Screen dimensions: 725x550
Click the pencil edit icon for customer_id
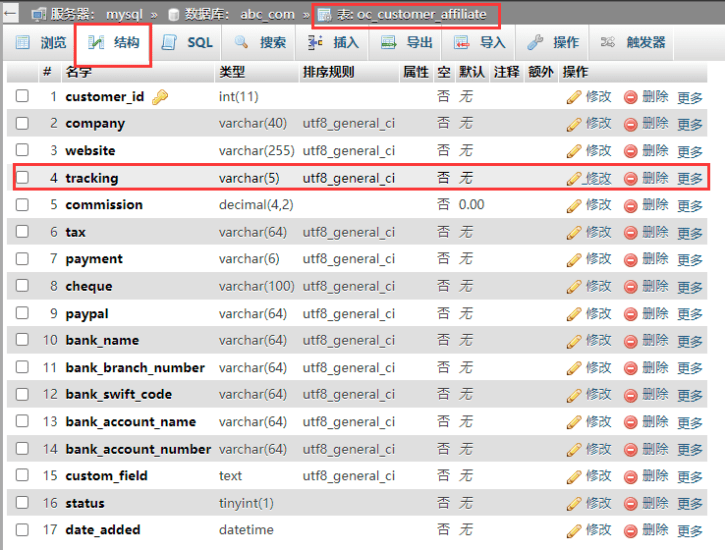click(x=574, y=97)
